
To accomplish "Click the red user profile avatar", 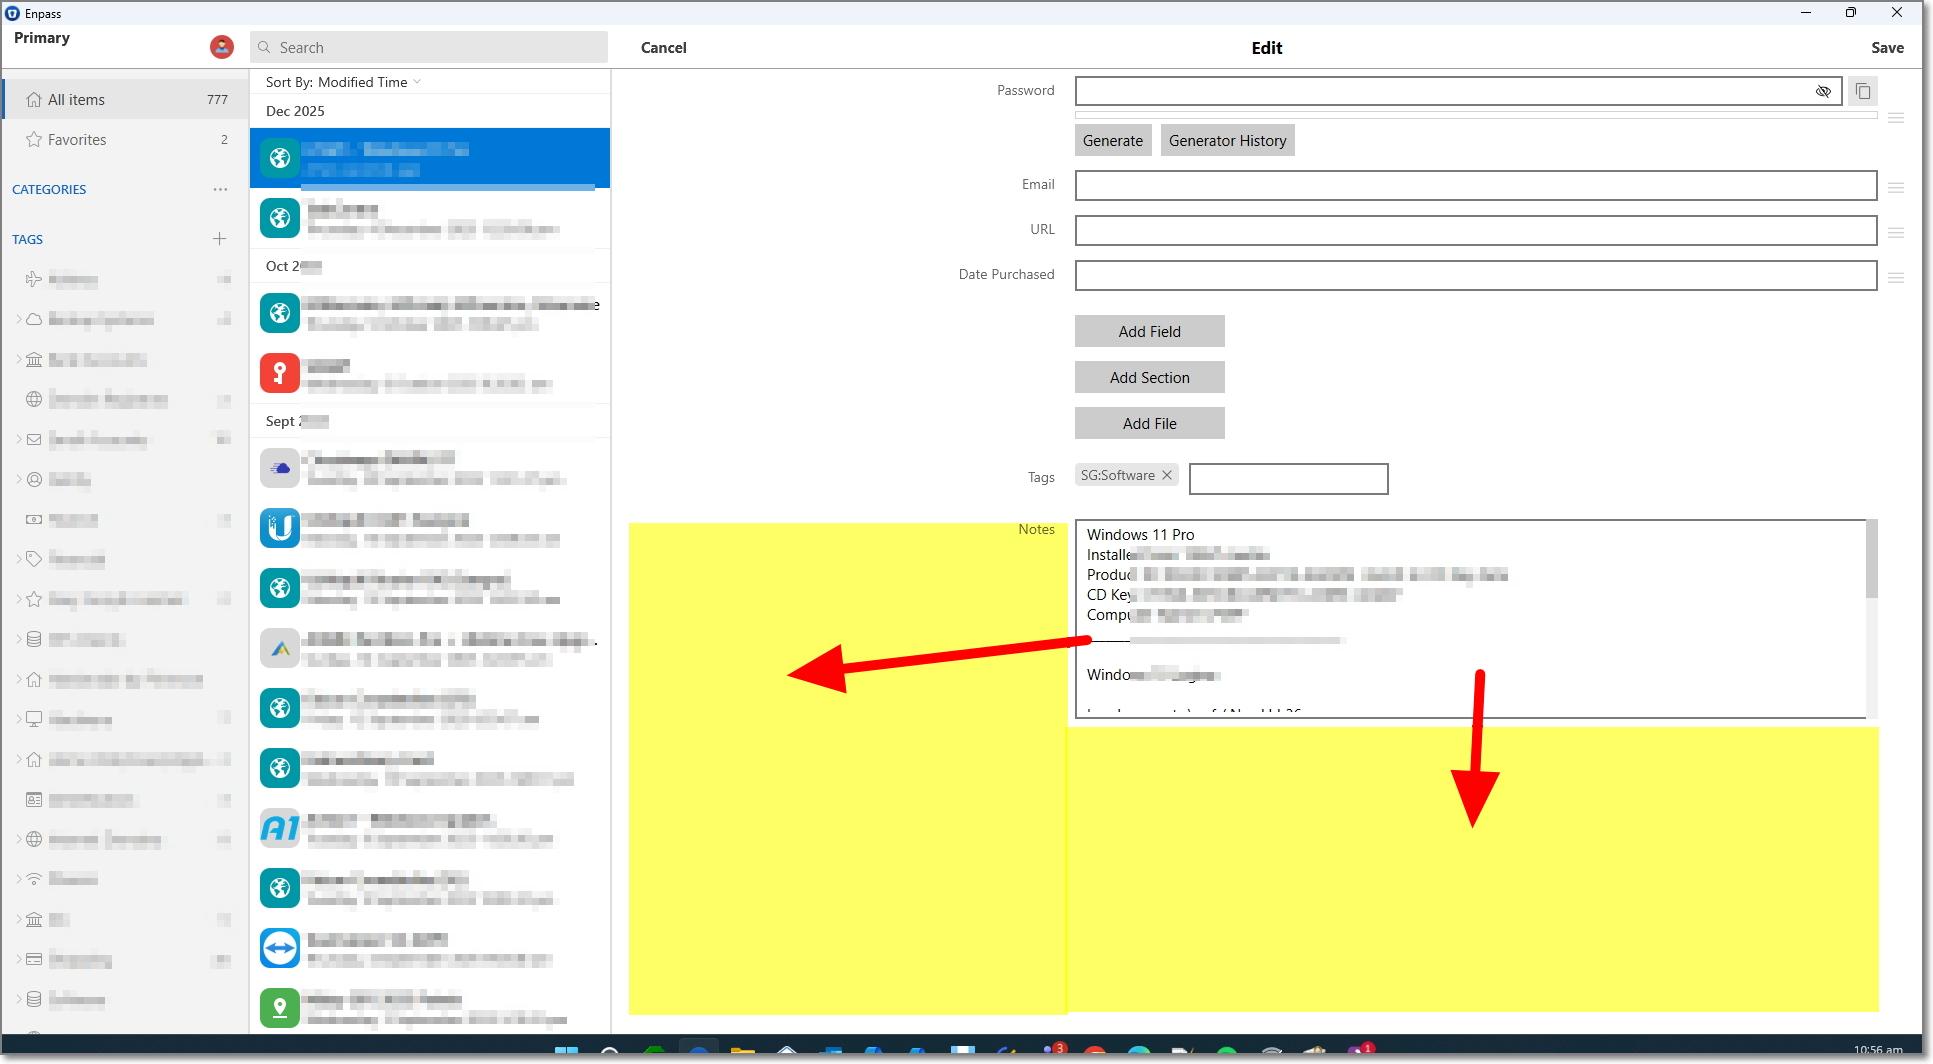I will (x=221, y=47).
